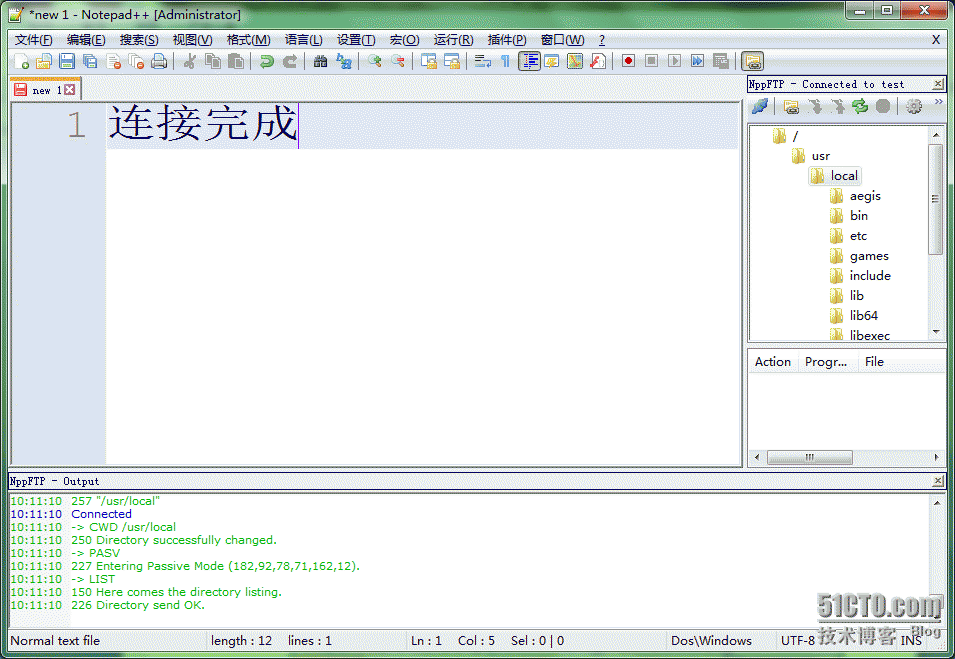Open Find with the binoculars icon
Viewport: 955px width, 659px height.
coord(320,61)
